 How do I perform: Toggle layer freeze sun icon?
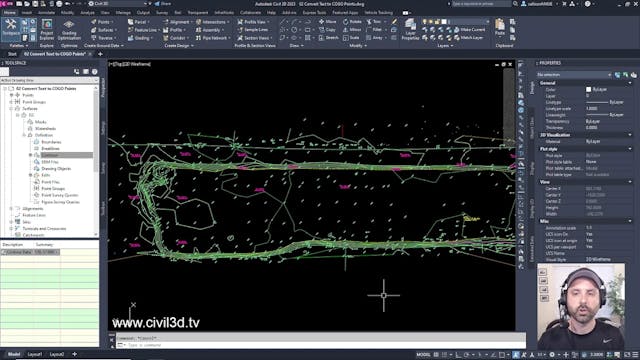coord(431,22)
